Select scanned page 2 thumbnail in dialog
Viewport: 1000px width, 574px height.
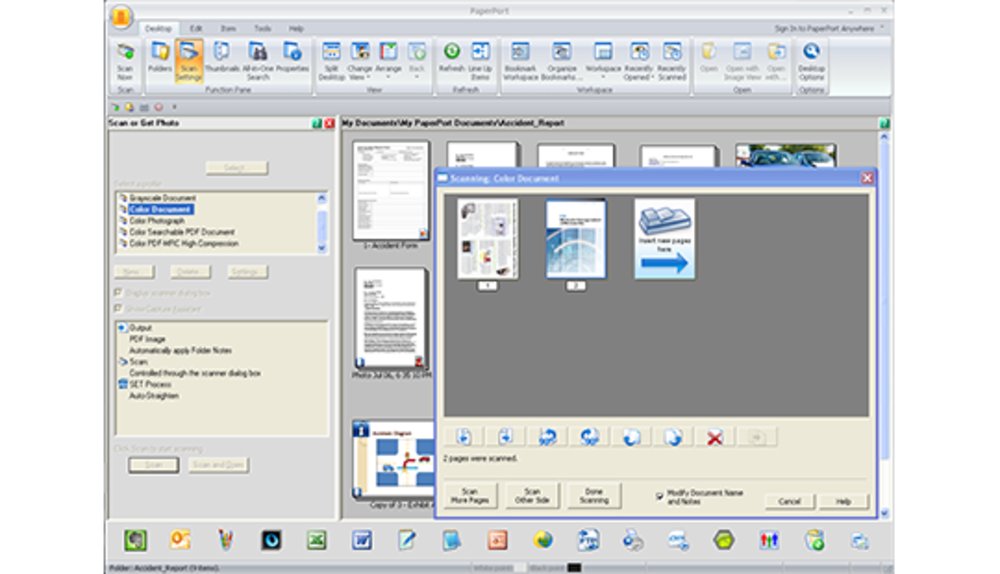click(576, 239)
